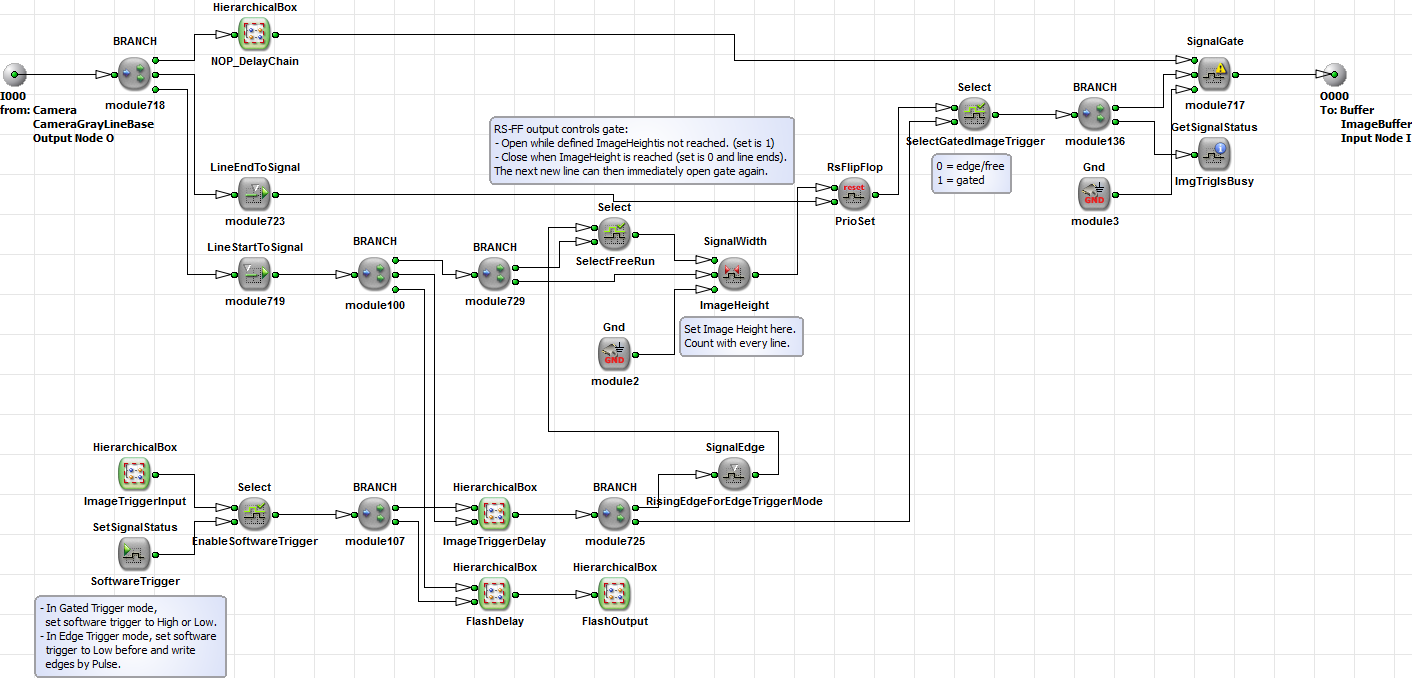The image size is (1412, 678).
Task: Click the SoftwareTrigger SetSignalStatus operator
Action: (x=134, y=553)
